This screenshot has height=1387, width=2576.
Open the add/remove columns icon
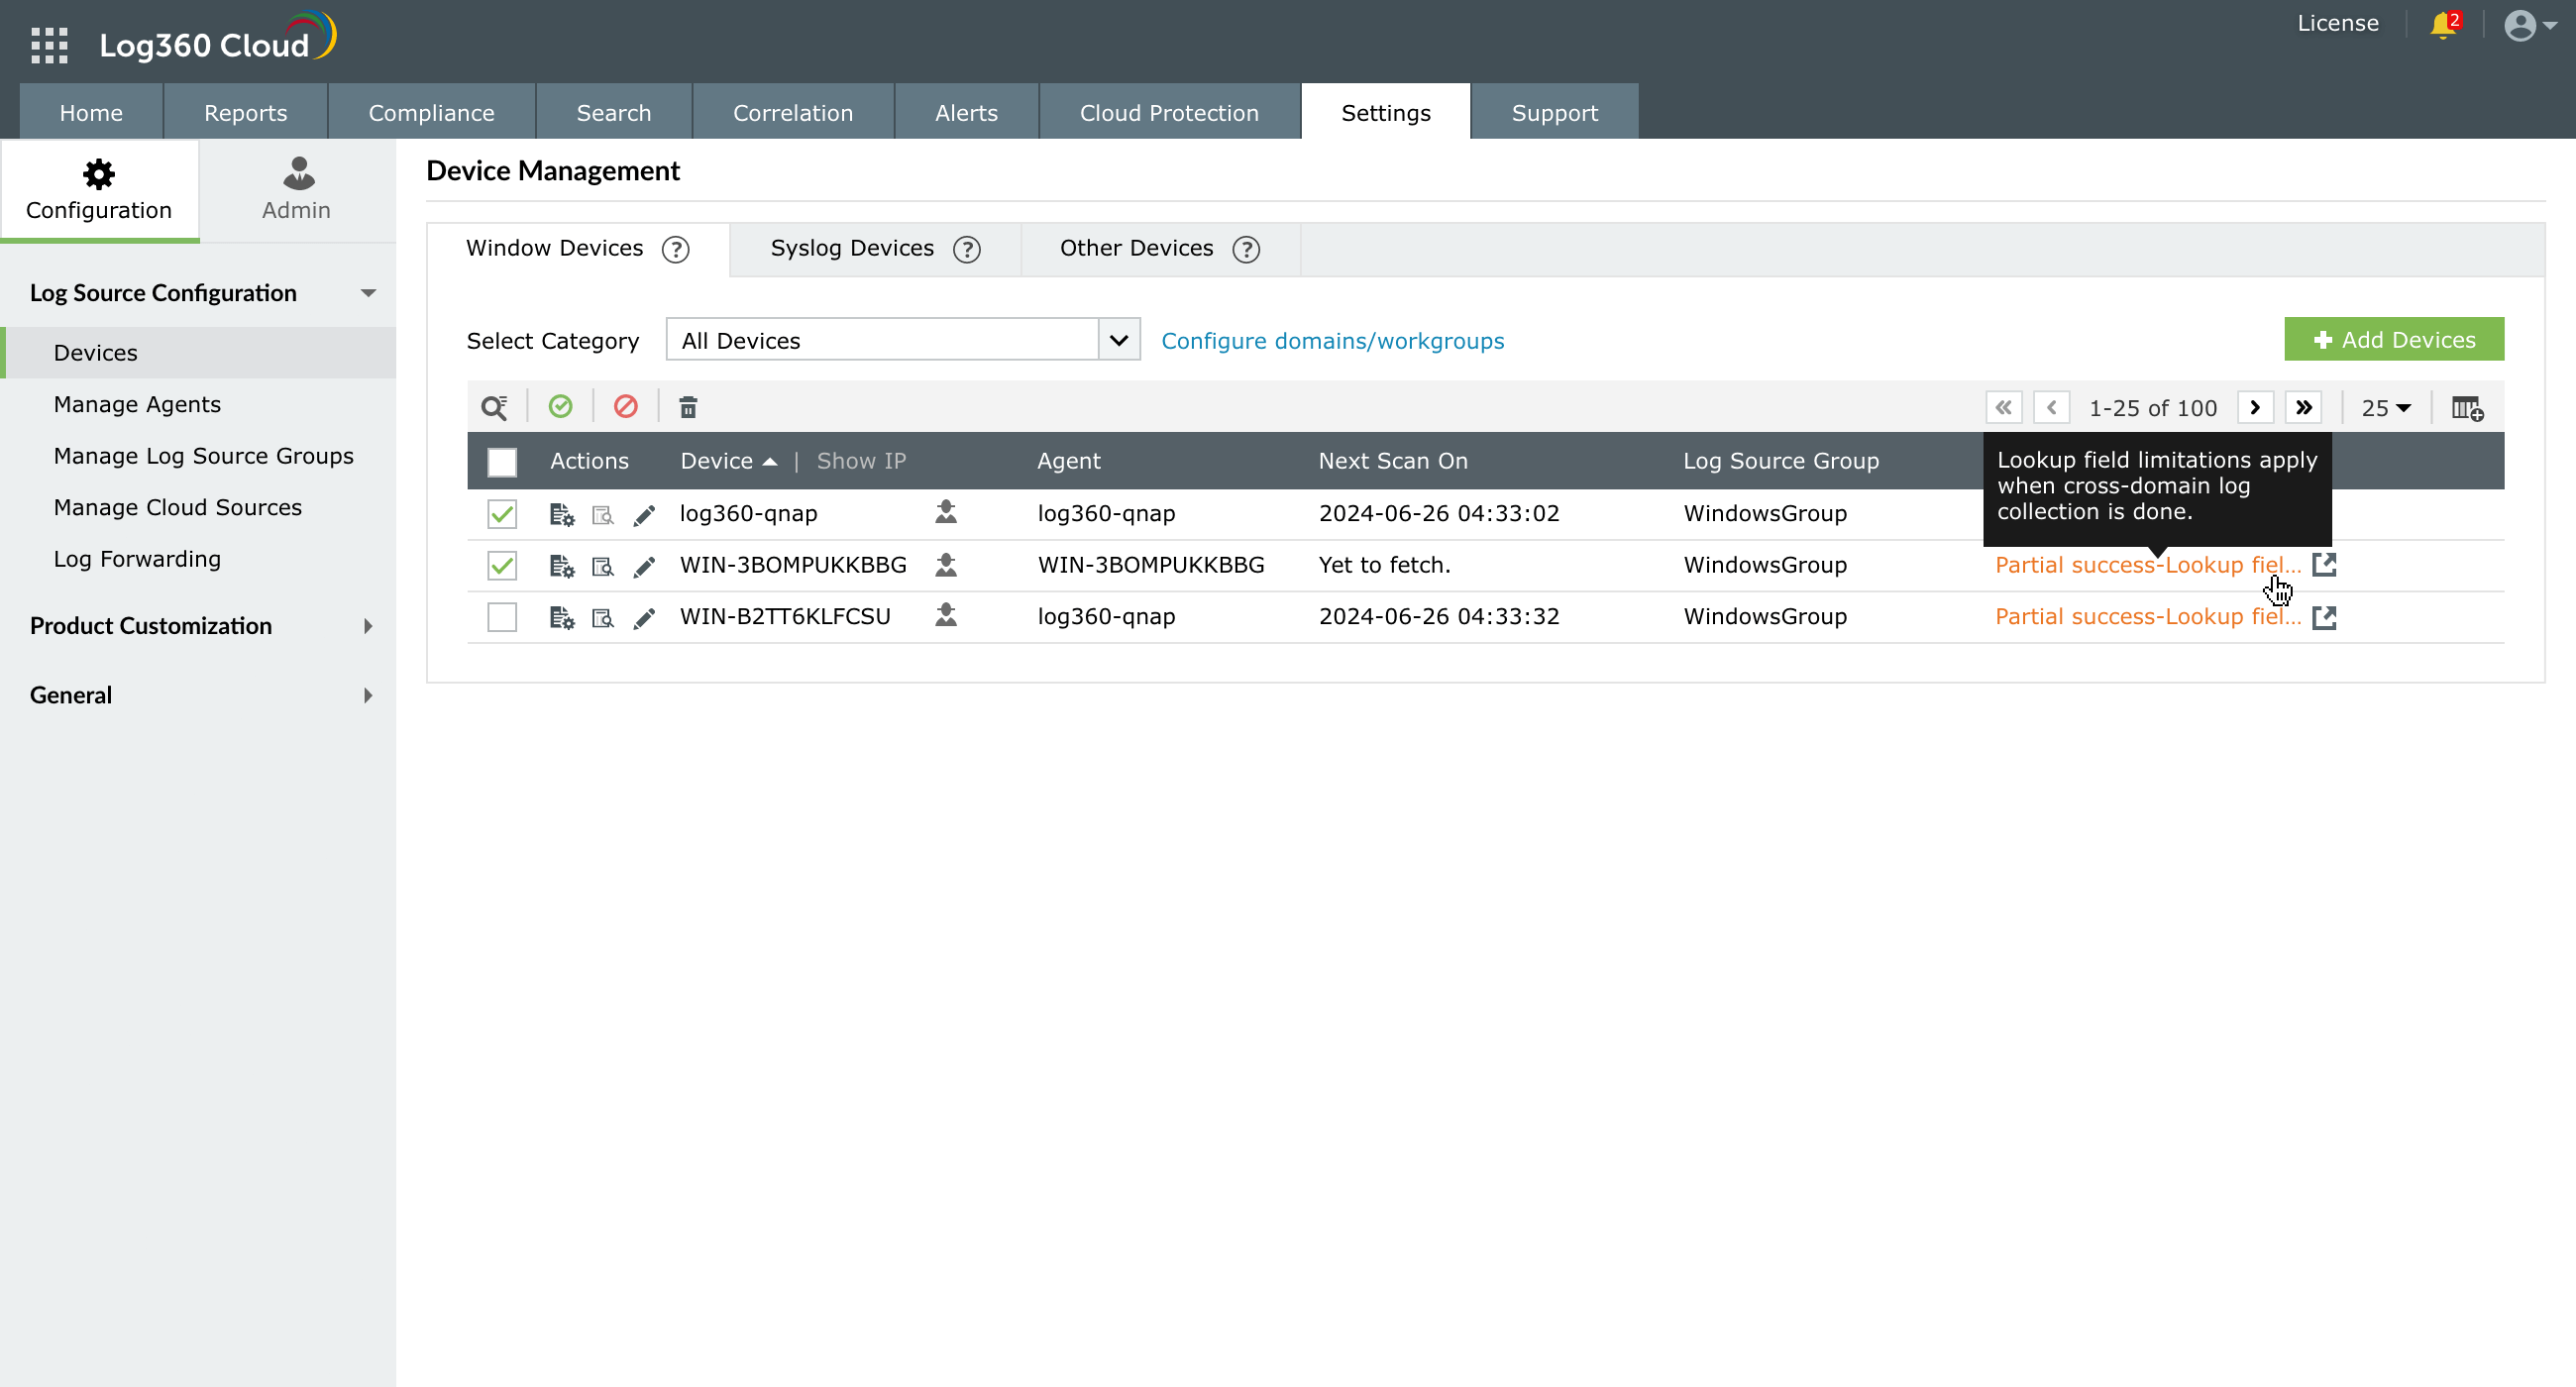tap(2466, 408)
